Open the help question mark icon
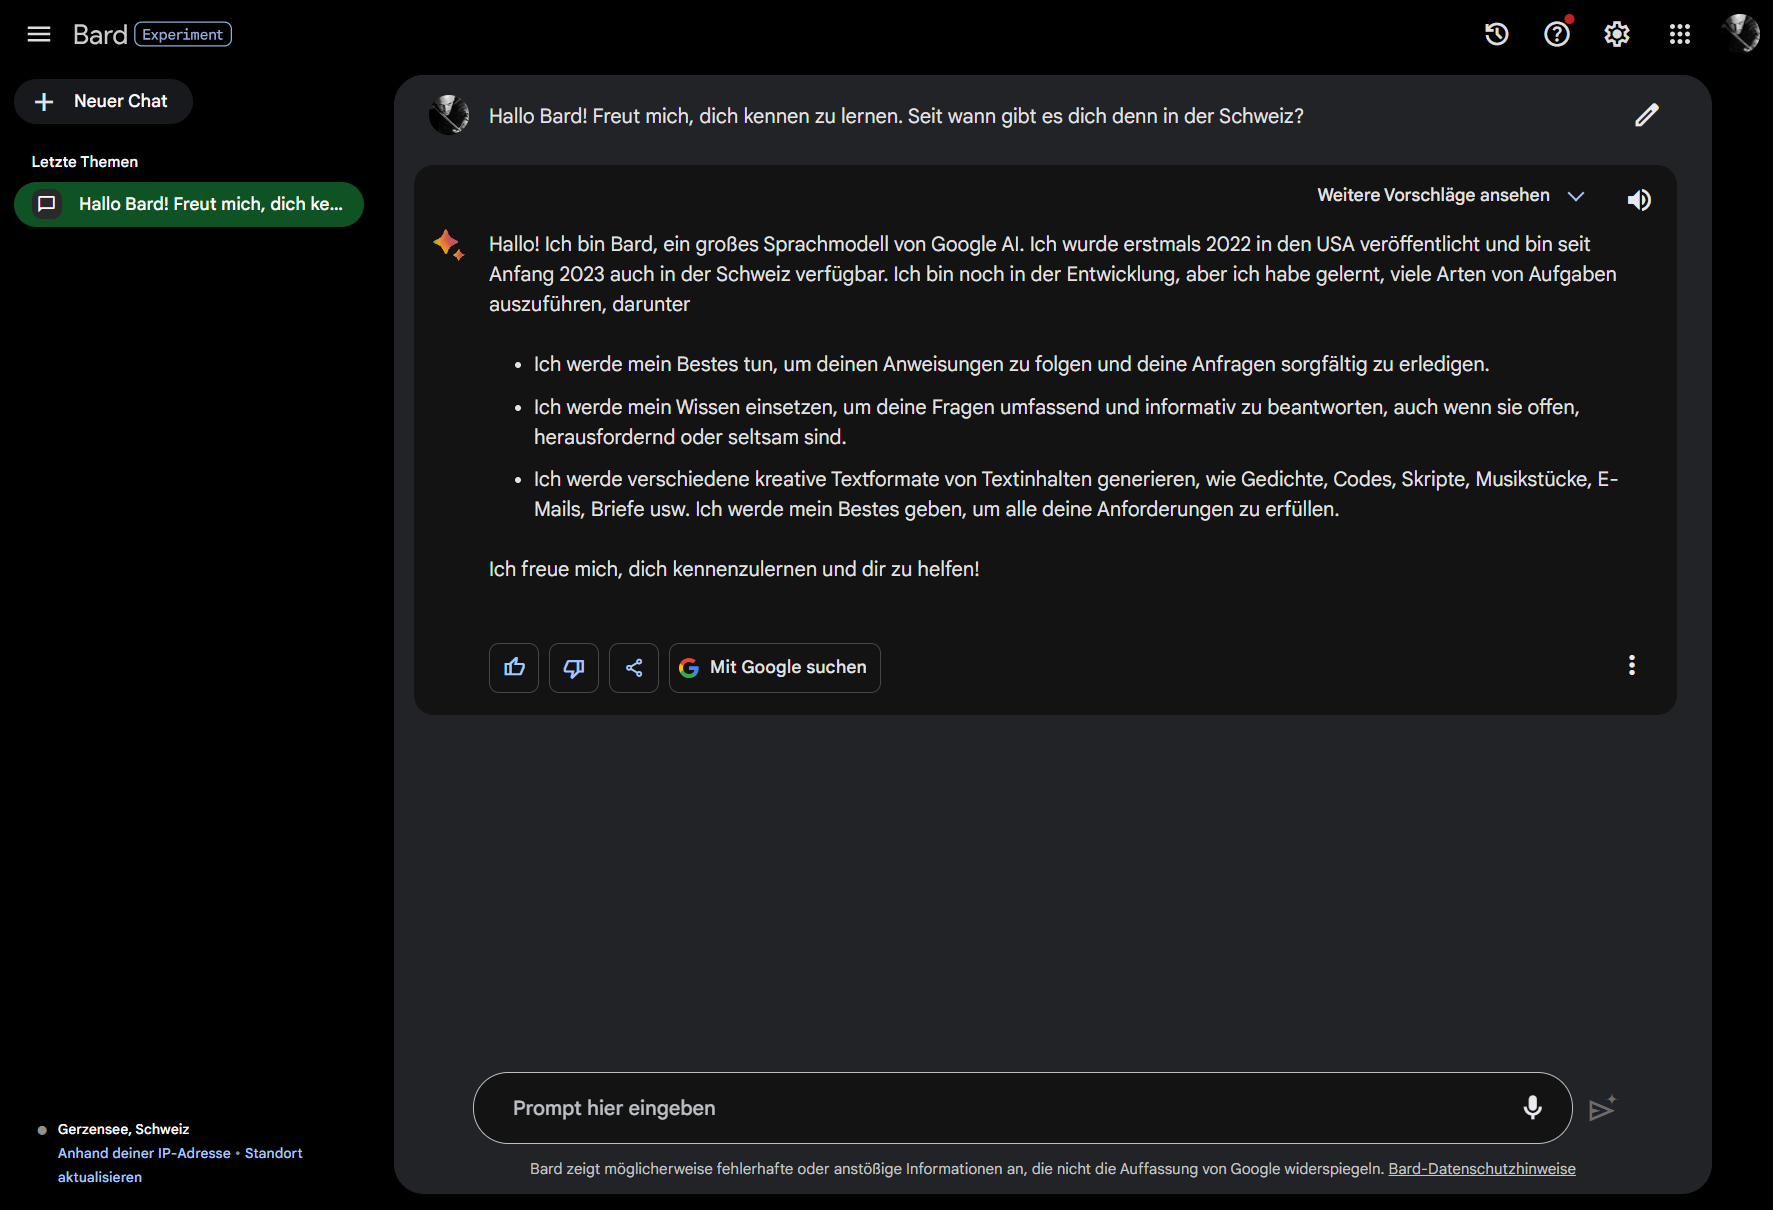 point(1557,34)
